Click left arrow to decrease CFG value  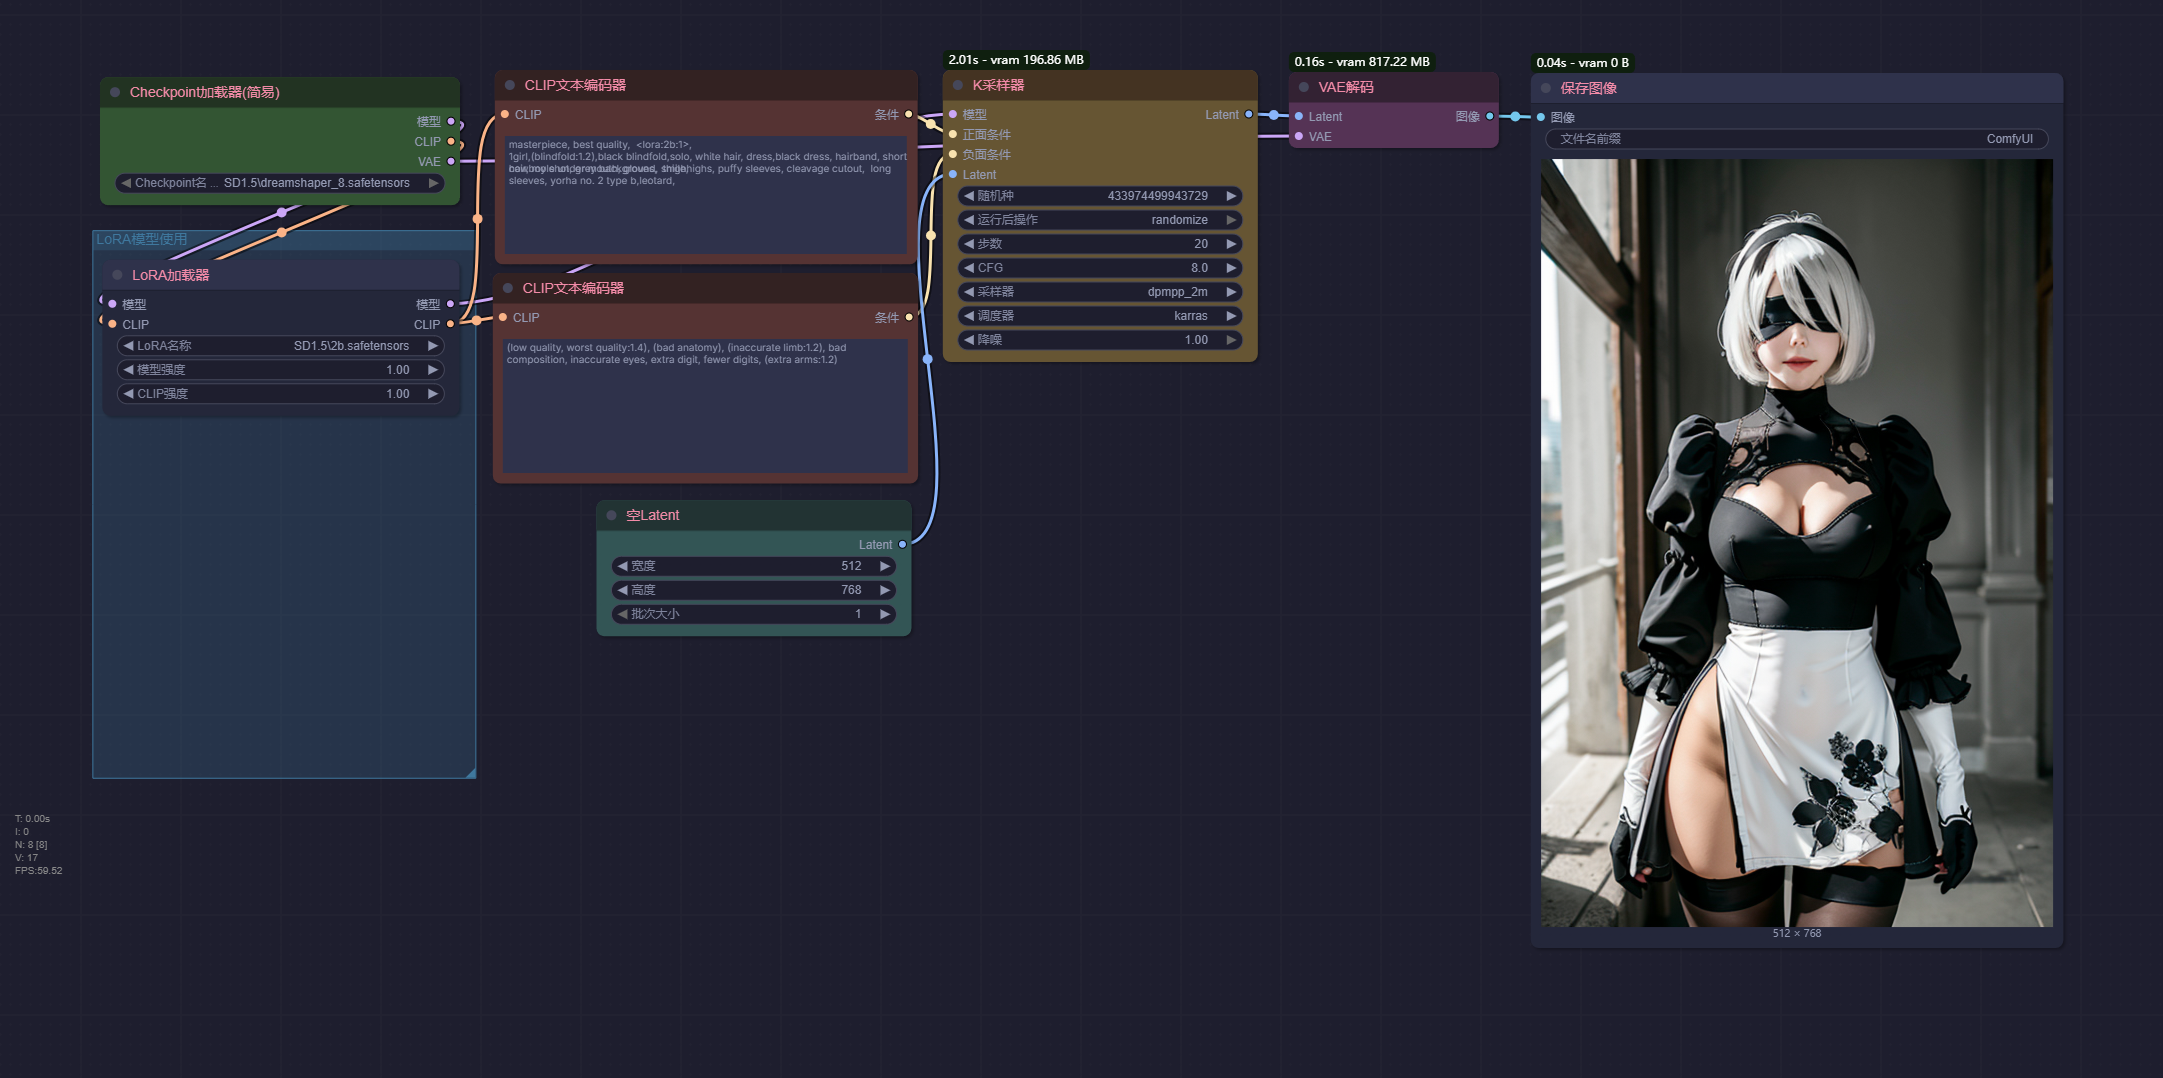969,268
